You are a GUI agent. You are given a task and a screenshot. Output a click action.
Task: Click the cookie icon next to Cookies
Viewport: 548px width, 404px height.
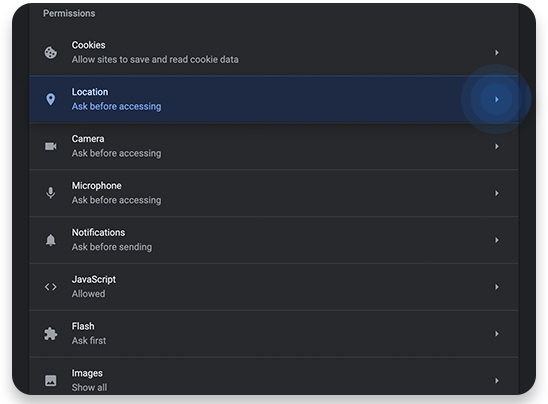(51, 53)
